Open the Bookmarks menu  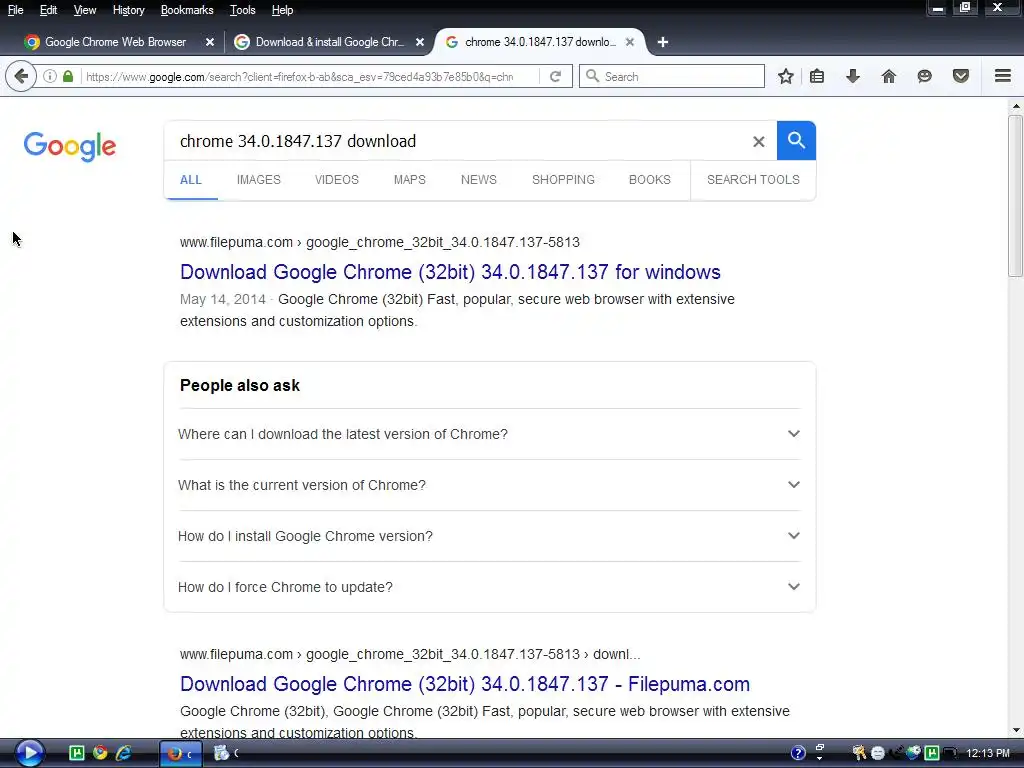click(187, 10)
